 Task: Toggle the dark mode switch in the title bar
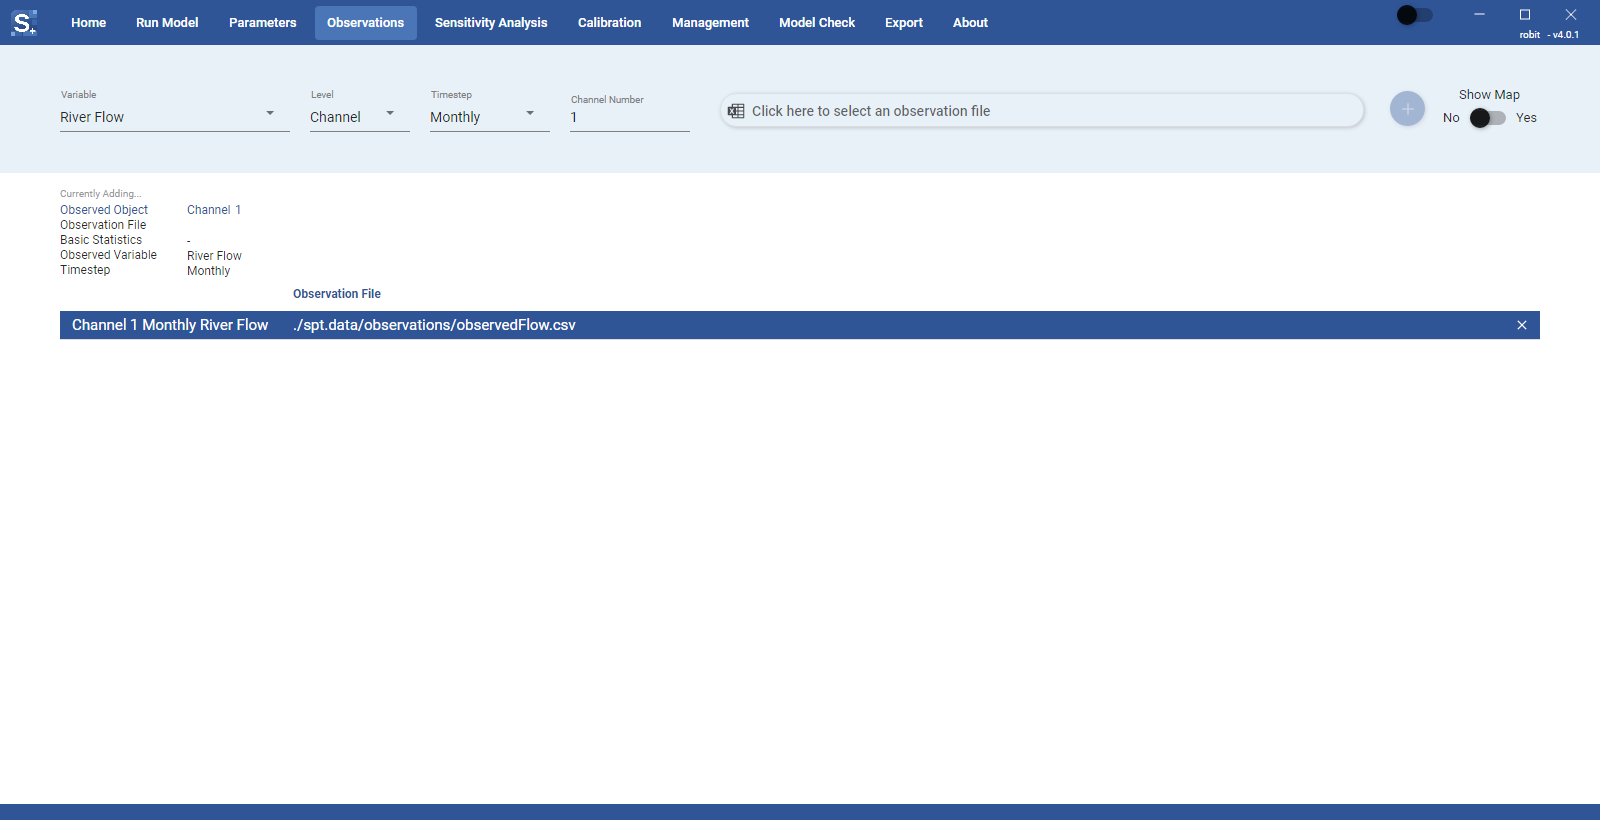point(1414,15)
